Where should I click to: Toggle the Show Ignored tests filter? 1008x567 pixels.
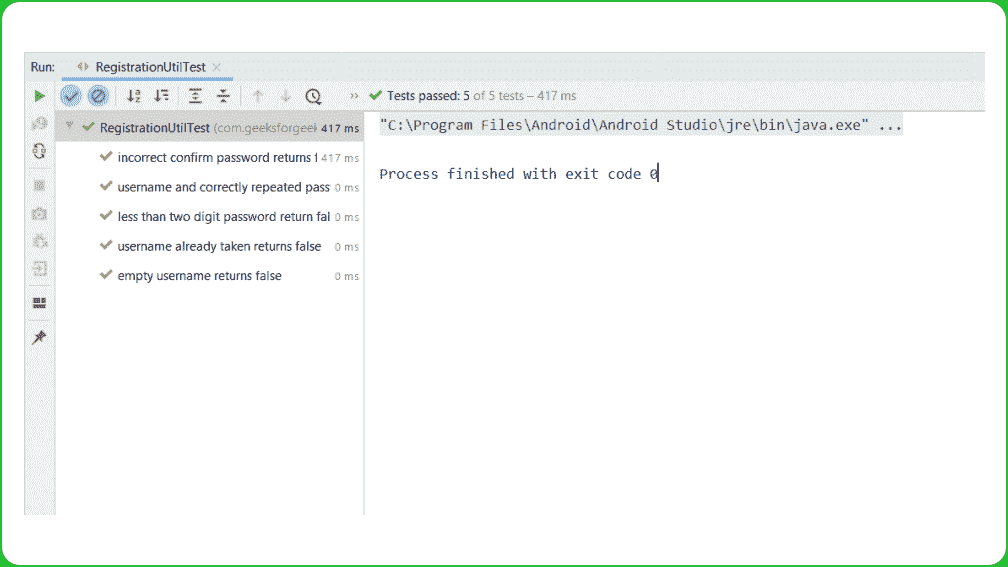97,96
